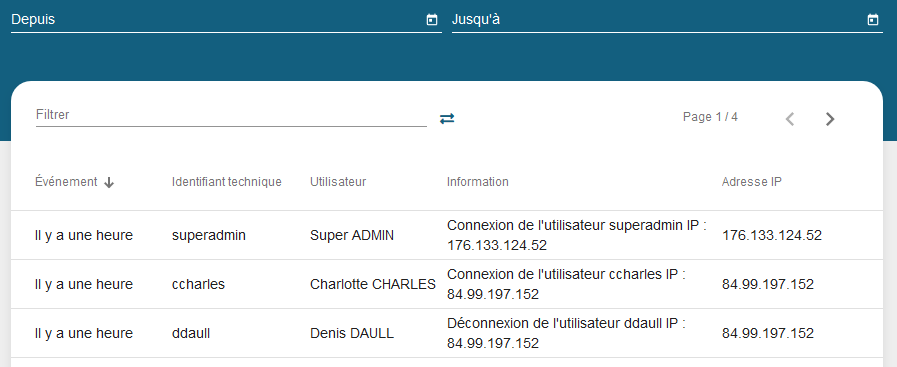Click the Page 1 / 4 indicator
Viewport: 897px width, 367px height.
pyautogui.click(x=710, y=117)
